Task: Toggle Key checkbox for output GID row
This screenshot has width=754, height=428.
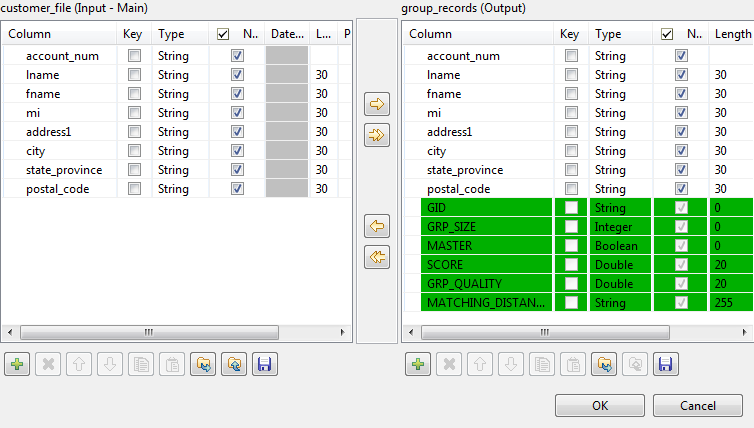Action: click(571, 208)
